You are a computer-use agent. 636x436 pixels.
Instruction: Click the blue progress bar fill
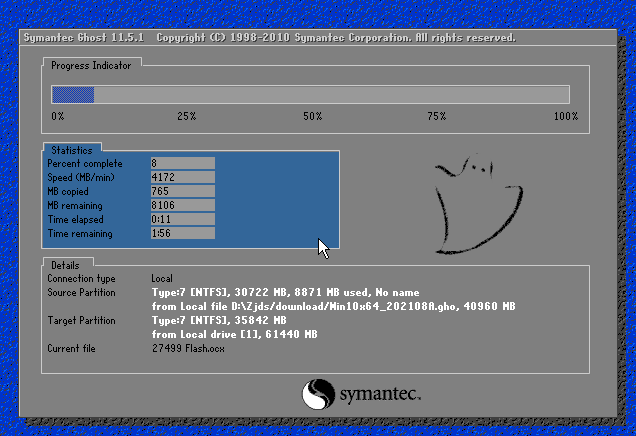point(73,95)
